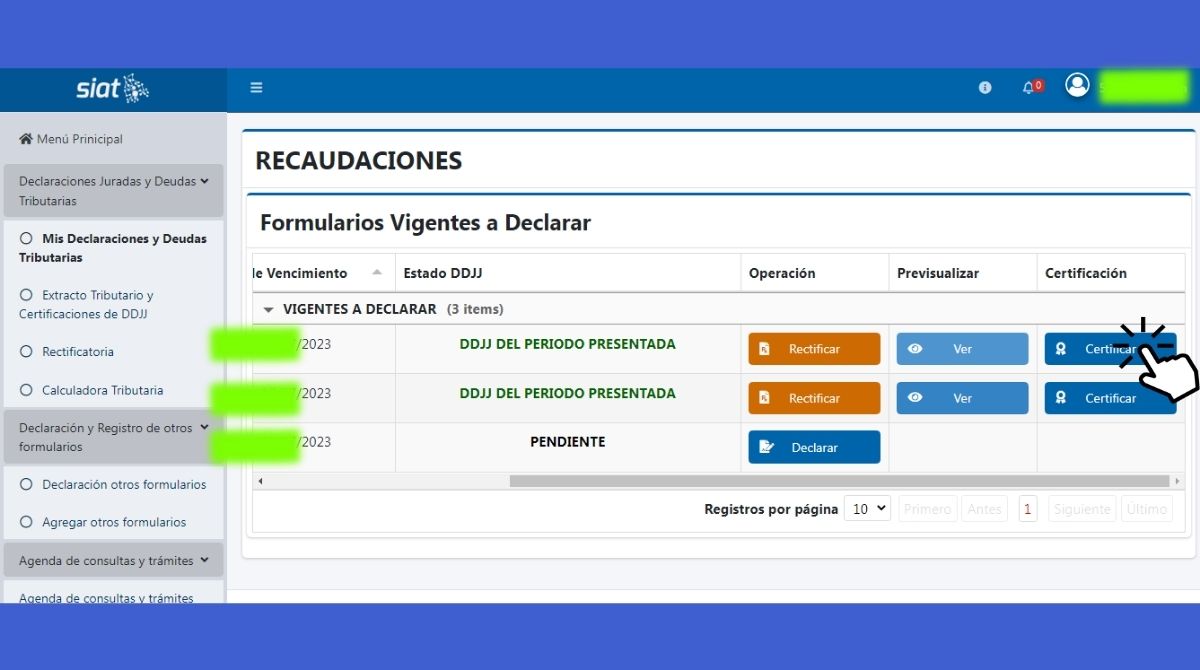This screenshot has width=1200, height=670.
Task: Click the siat logo in header
Action: click(x=112, y=89)
